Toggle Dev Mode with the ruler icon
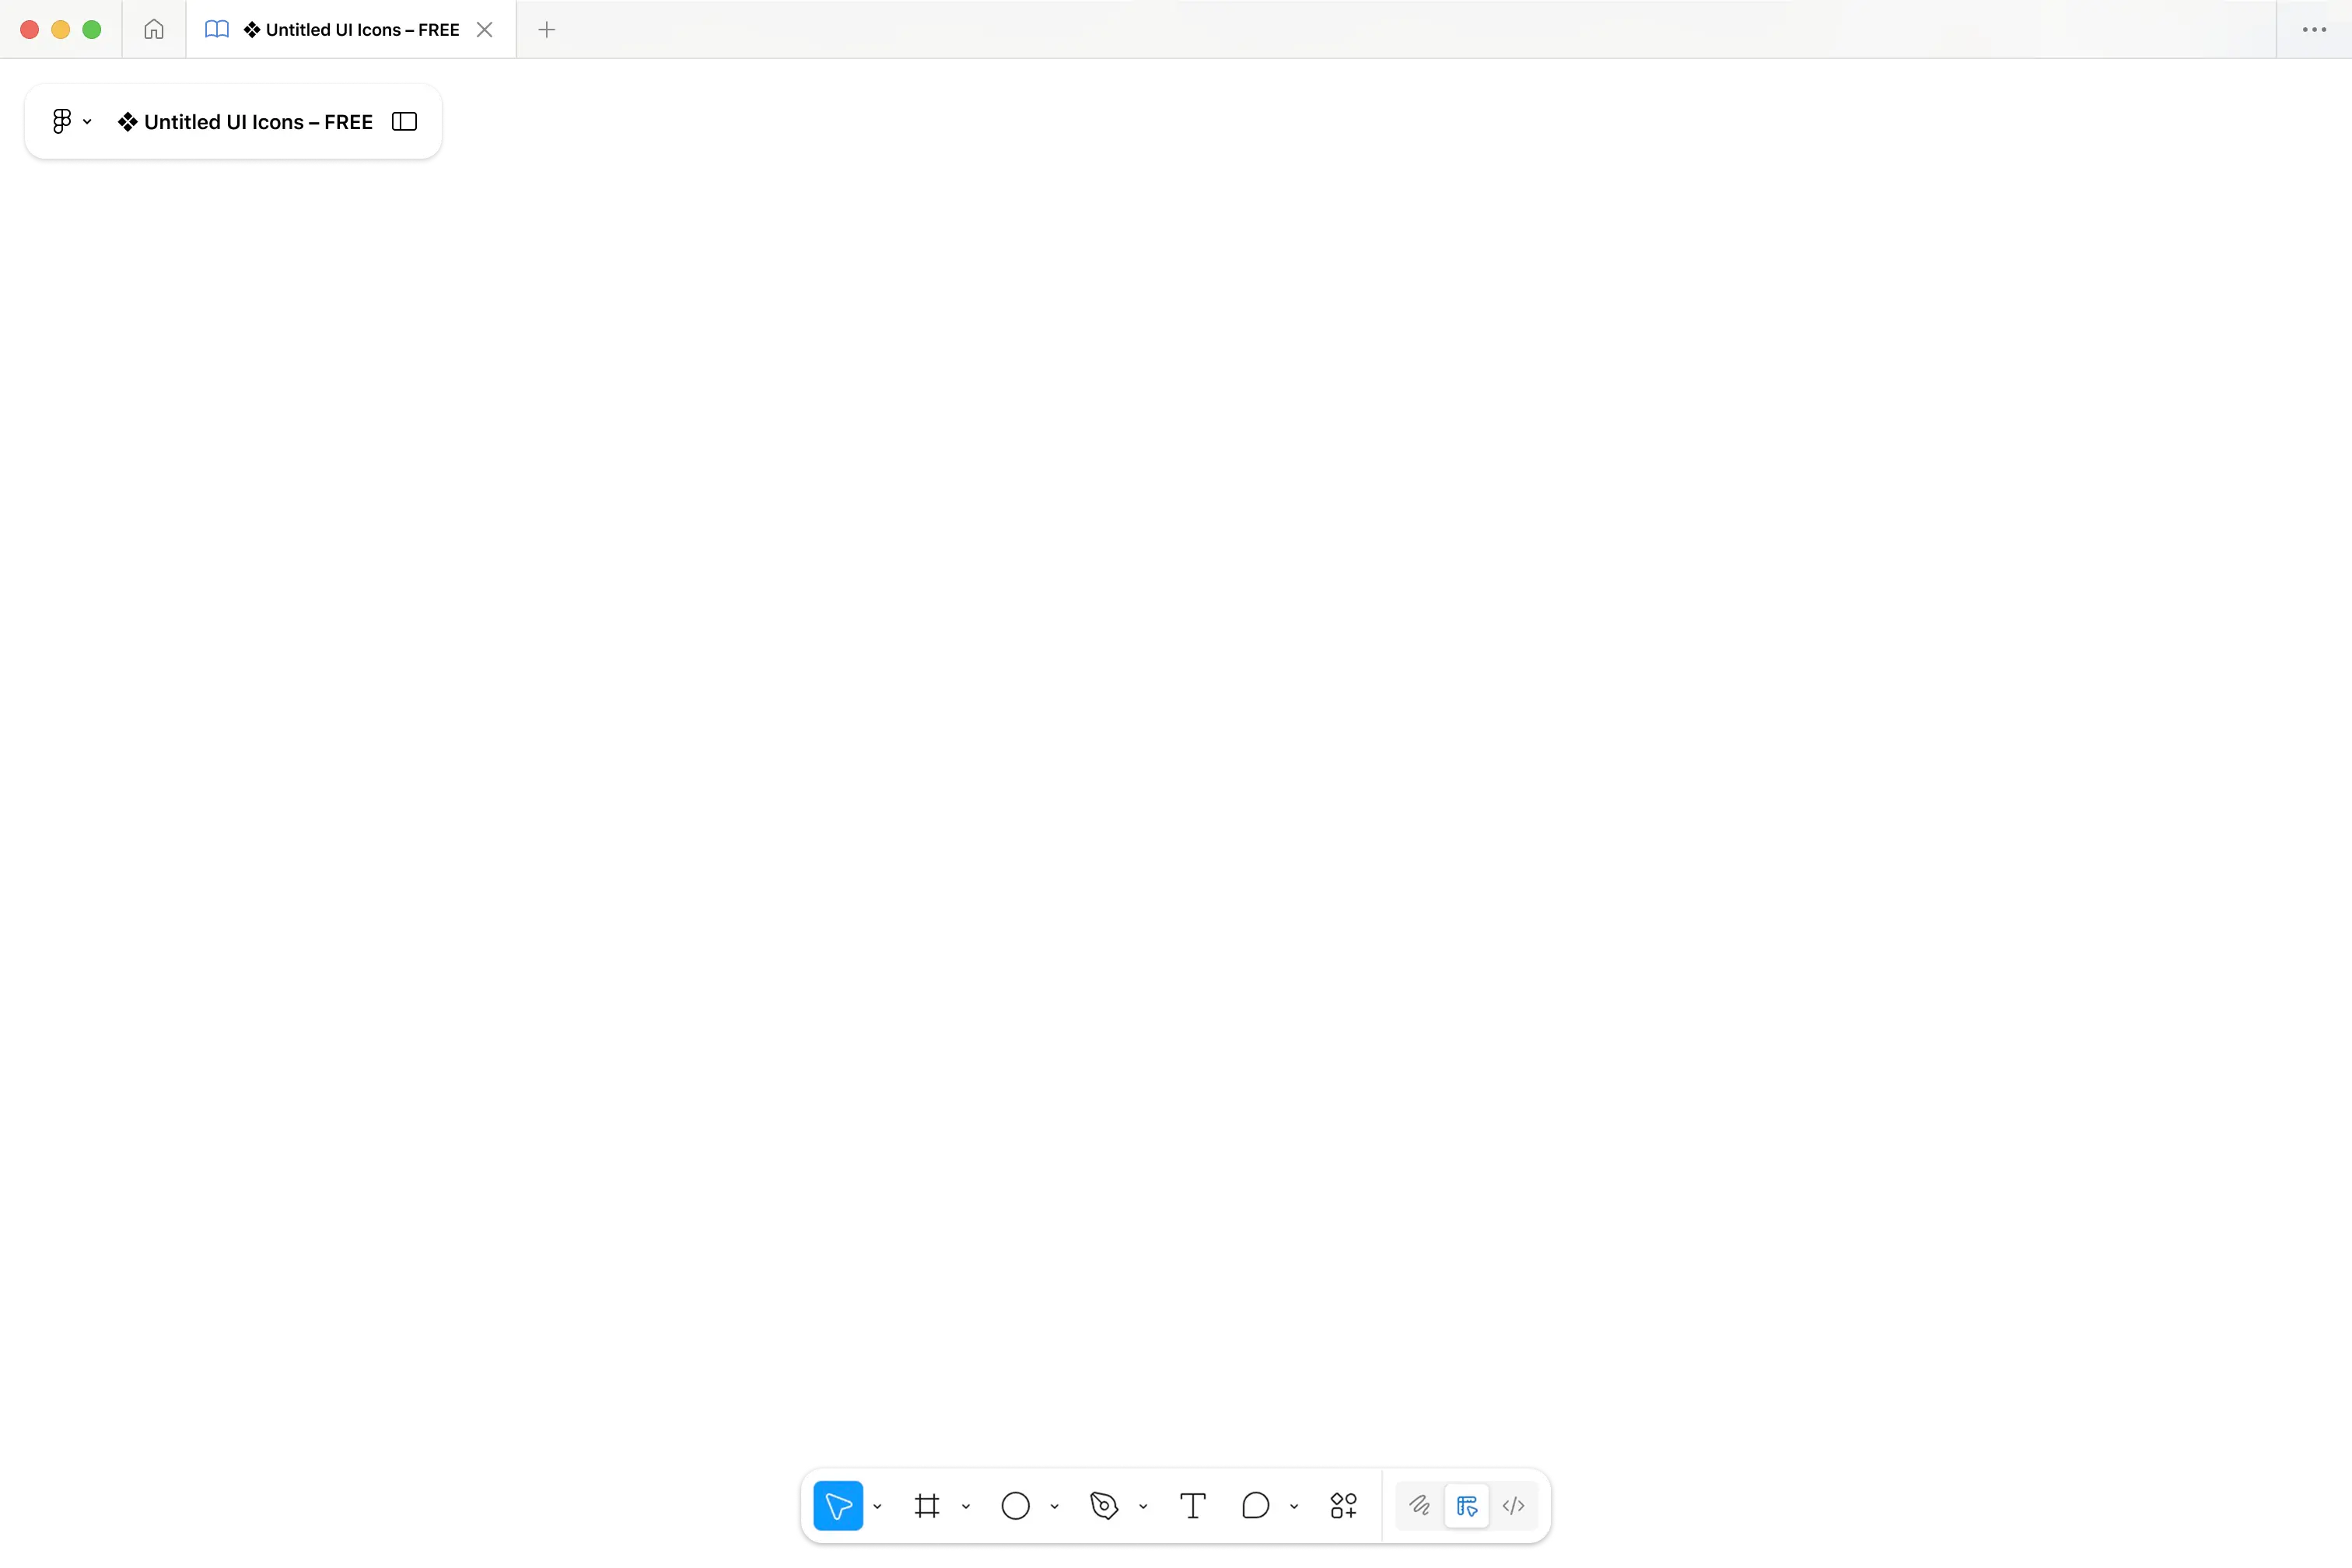Screen dimensions: 2352x1568 coord(1467,1505)
